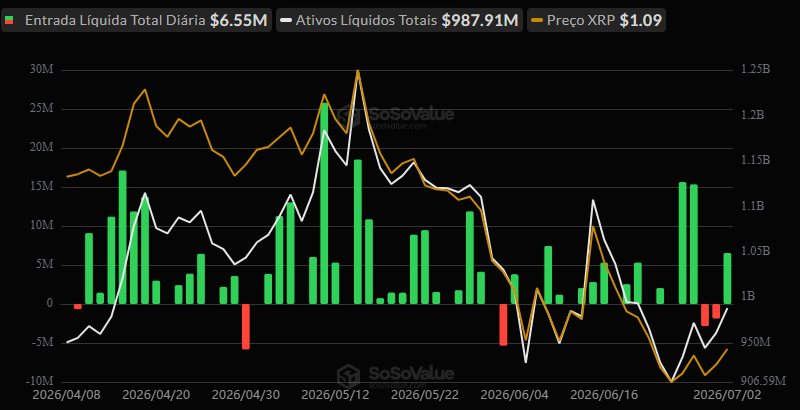Image resolution: width=800 pixels, height=410 pixels.
Task: Click the 15M left axis label
Action: pos(43,187)
